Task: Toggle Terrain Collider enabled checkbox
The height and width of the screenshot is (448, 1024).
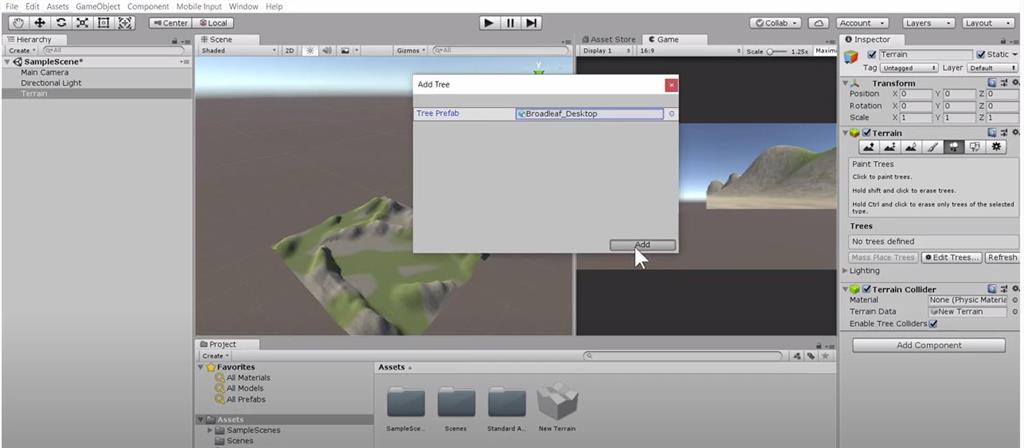Action: click(x=867, y=289)
